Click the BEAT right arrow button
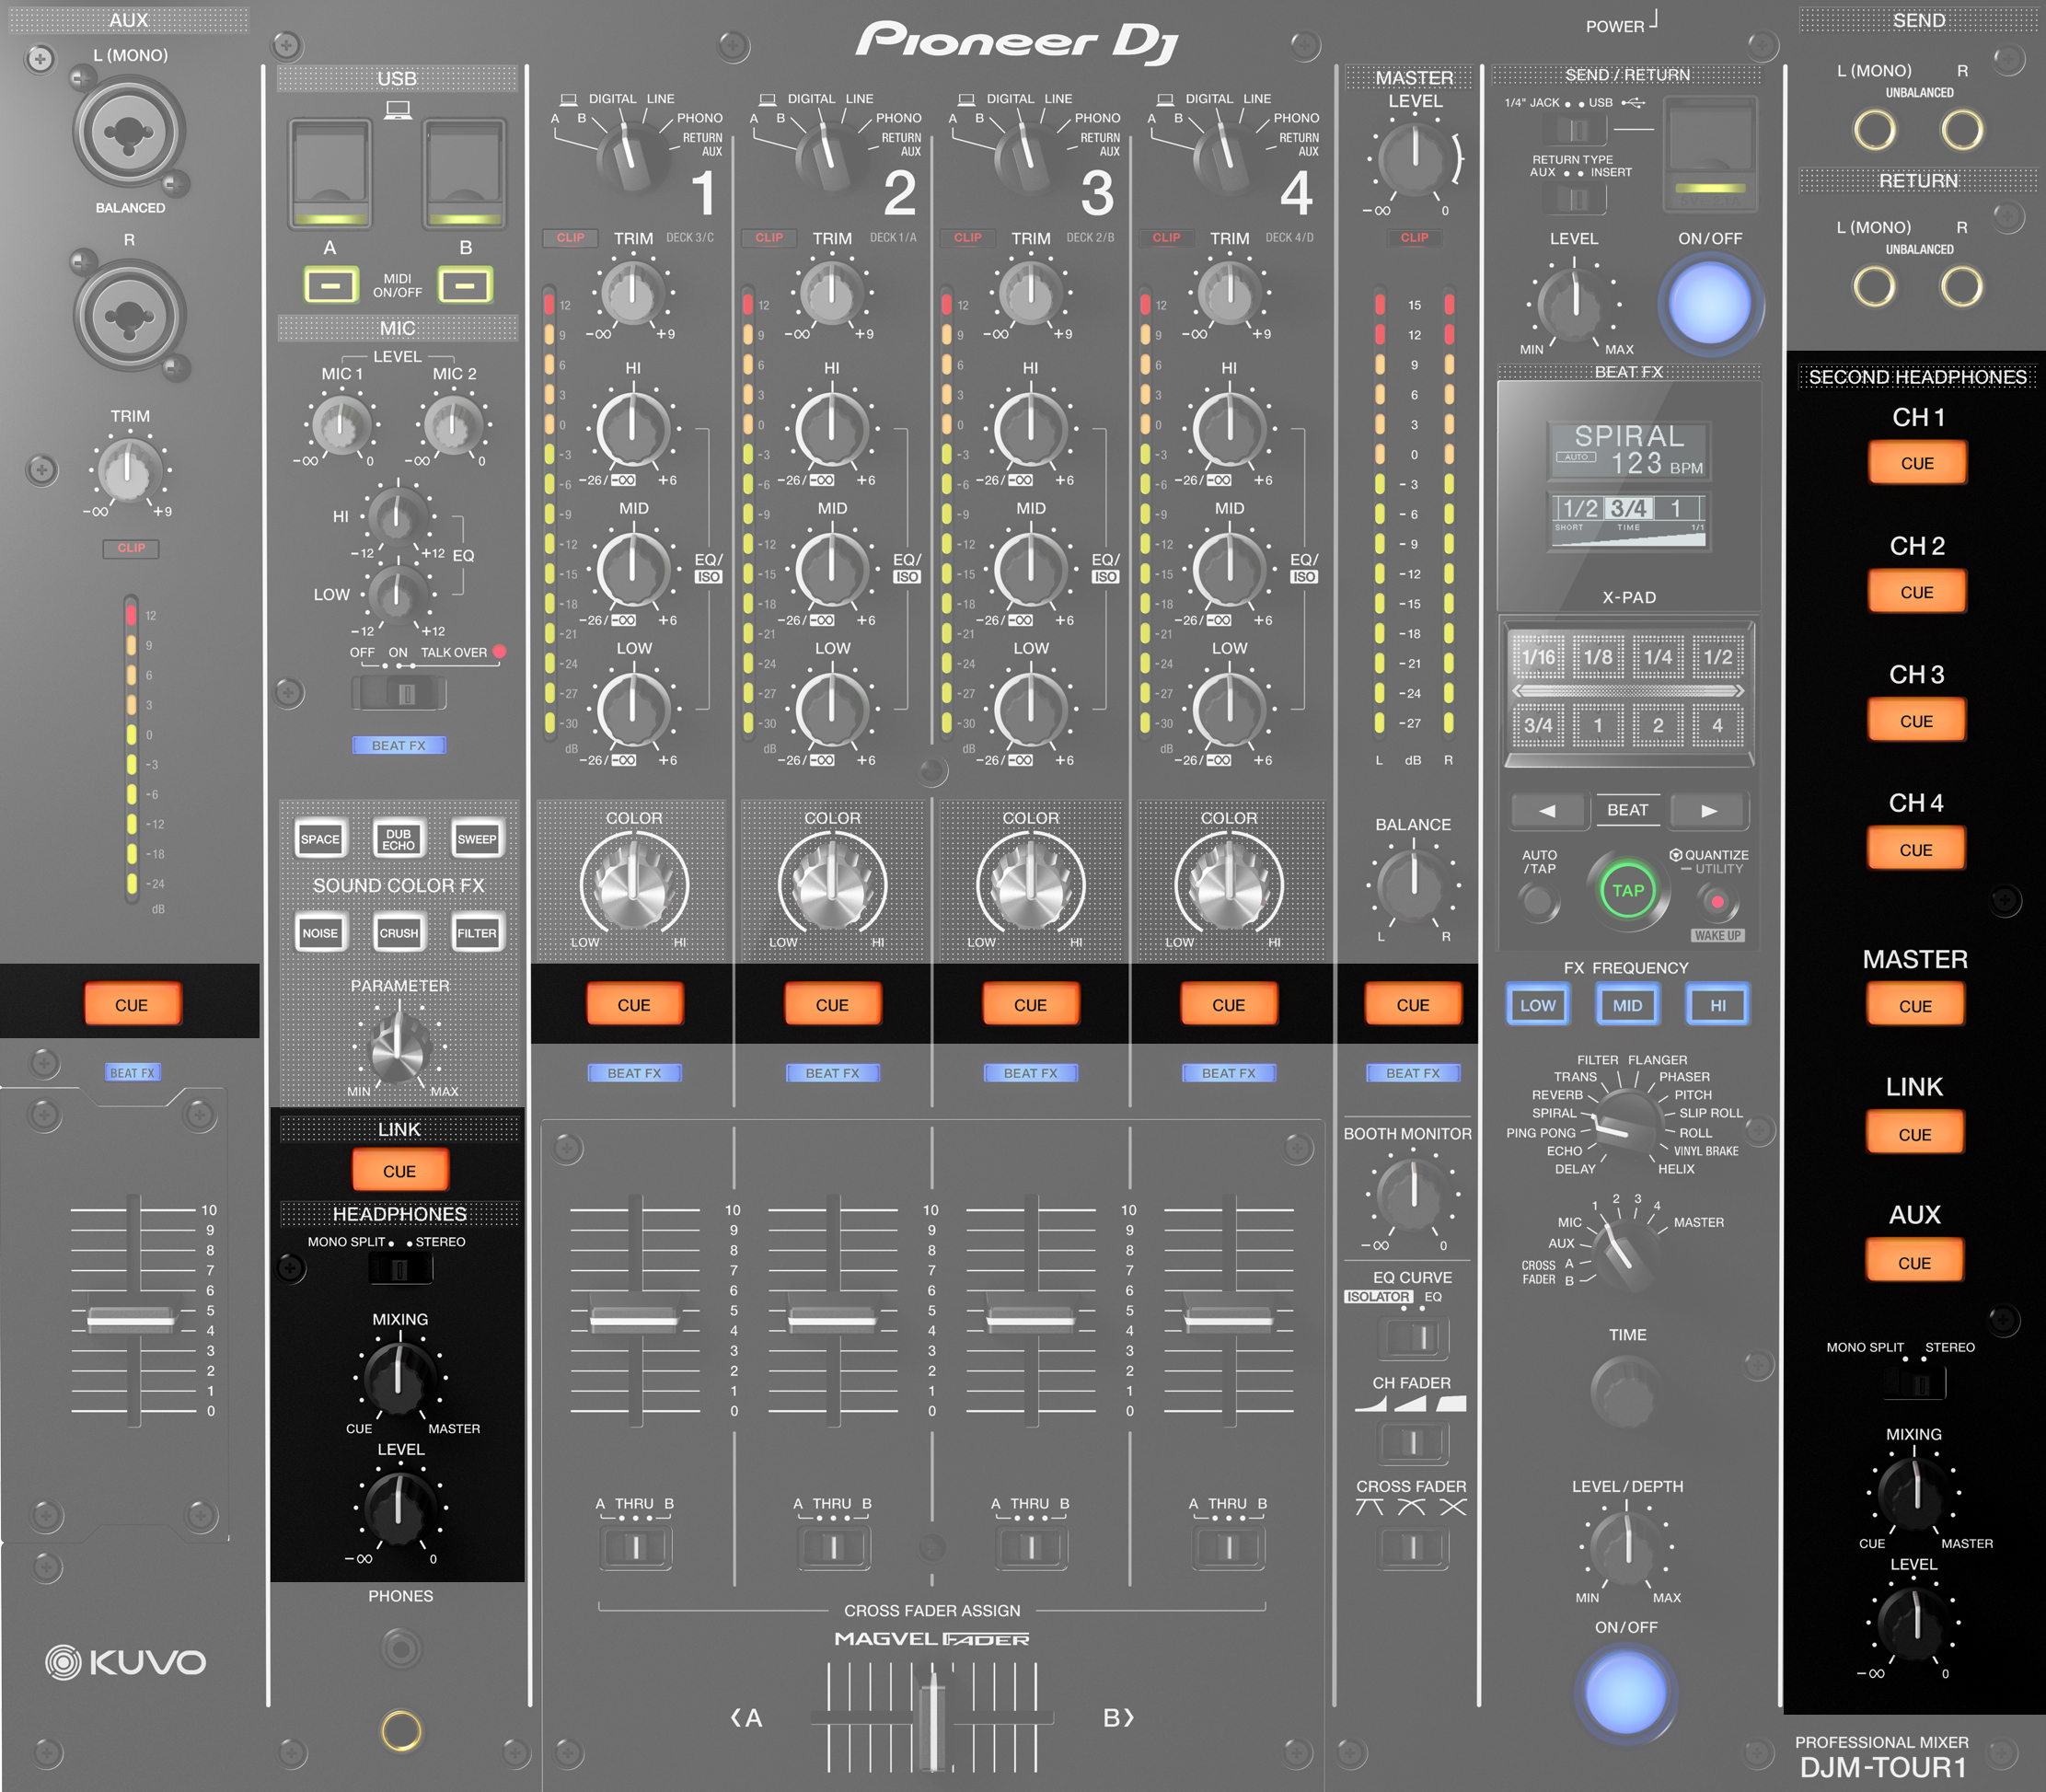 coord(1710,810)
